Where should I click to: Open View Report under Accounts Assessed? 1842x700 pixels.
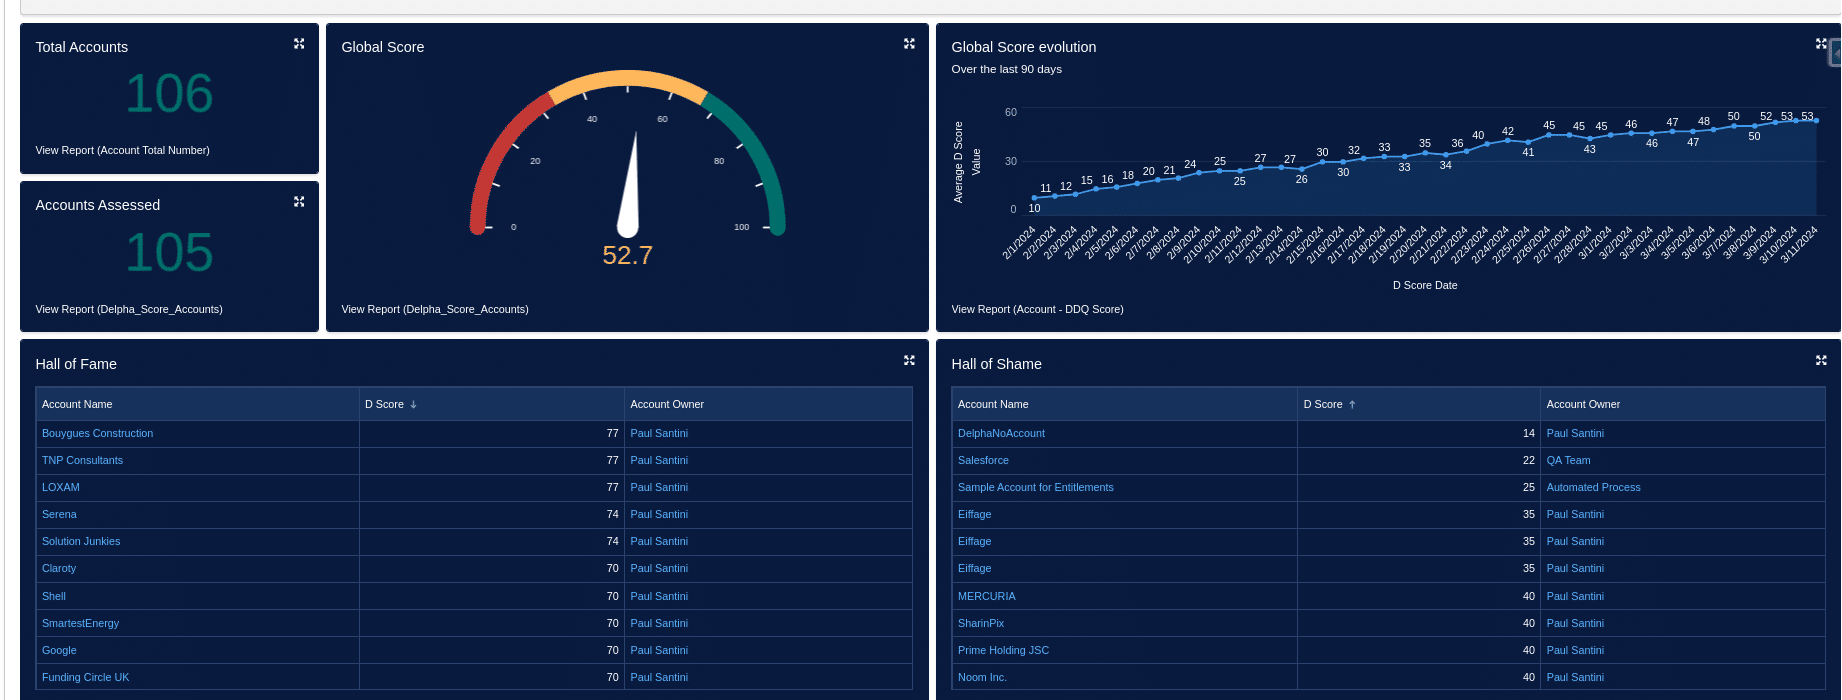(x=129, y=309)
